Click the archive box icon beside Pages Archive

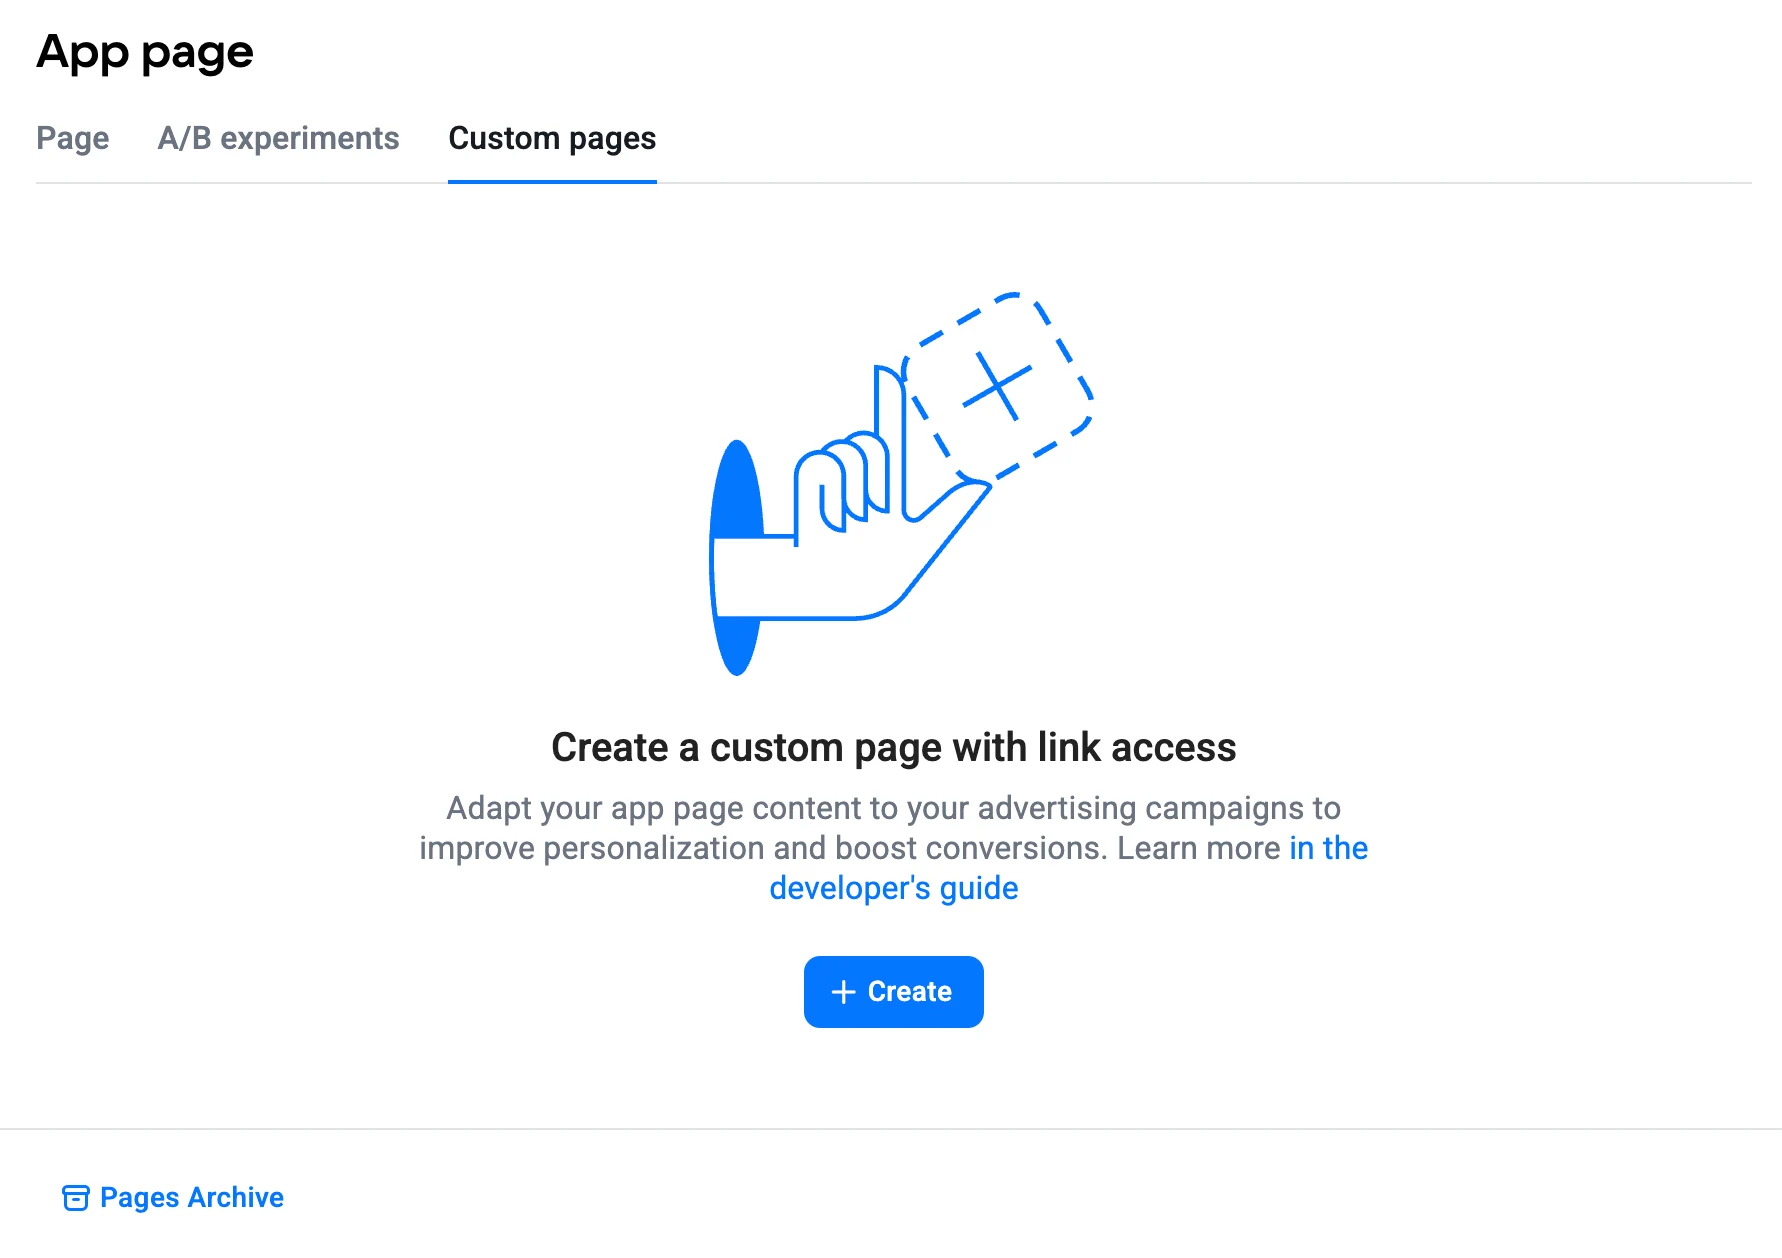point(77,1198)
